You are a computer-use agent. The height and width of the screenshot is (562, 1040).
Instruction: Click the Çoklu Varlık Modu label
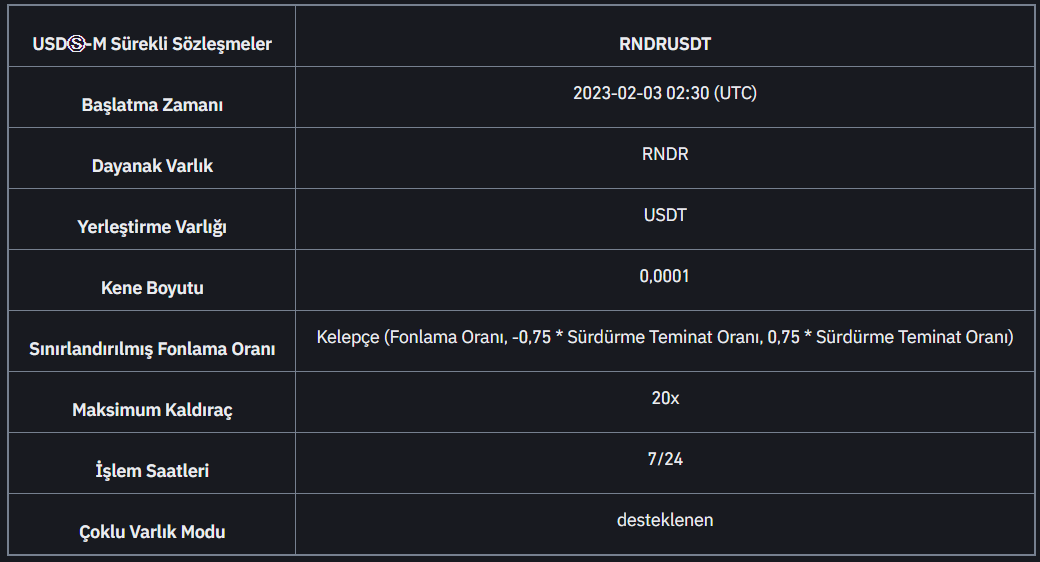[x=152, y=531]
